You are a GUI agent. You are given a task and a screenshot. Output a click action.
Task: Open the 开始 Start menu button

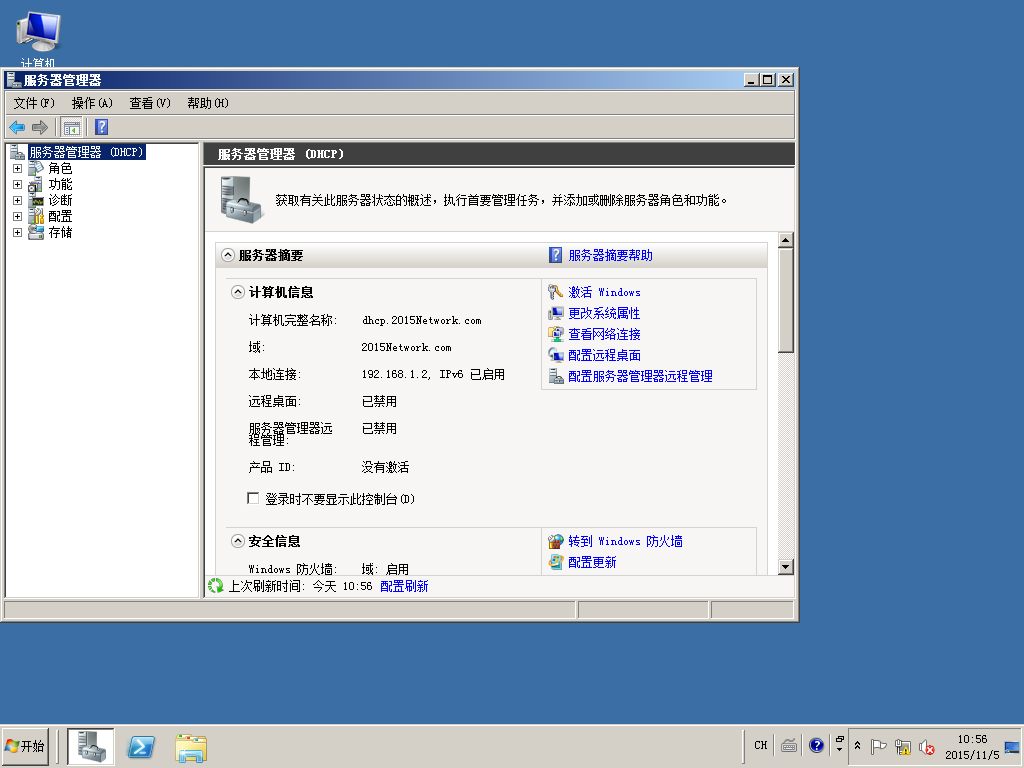click(x=25, y=746)
